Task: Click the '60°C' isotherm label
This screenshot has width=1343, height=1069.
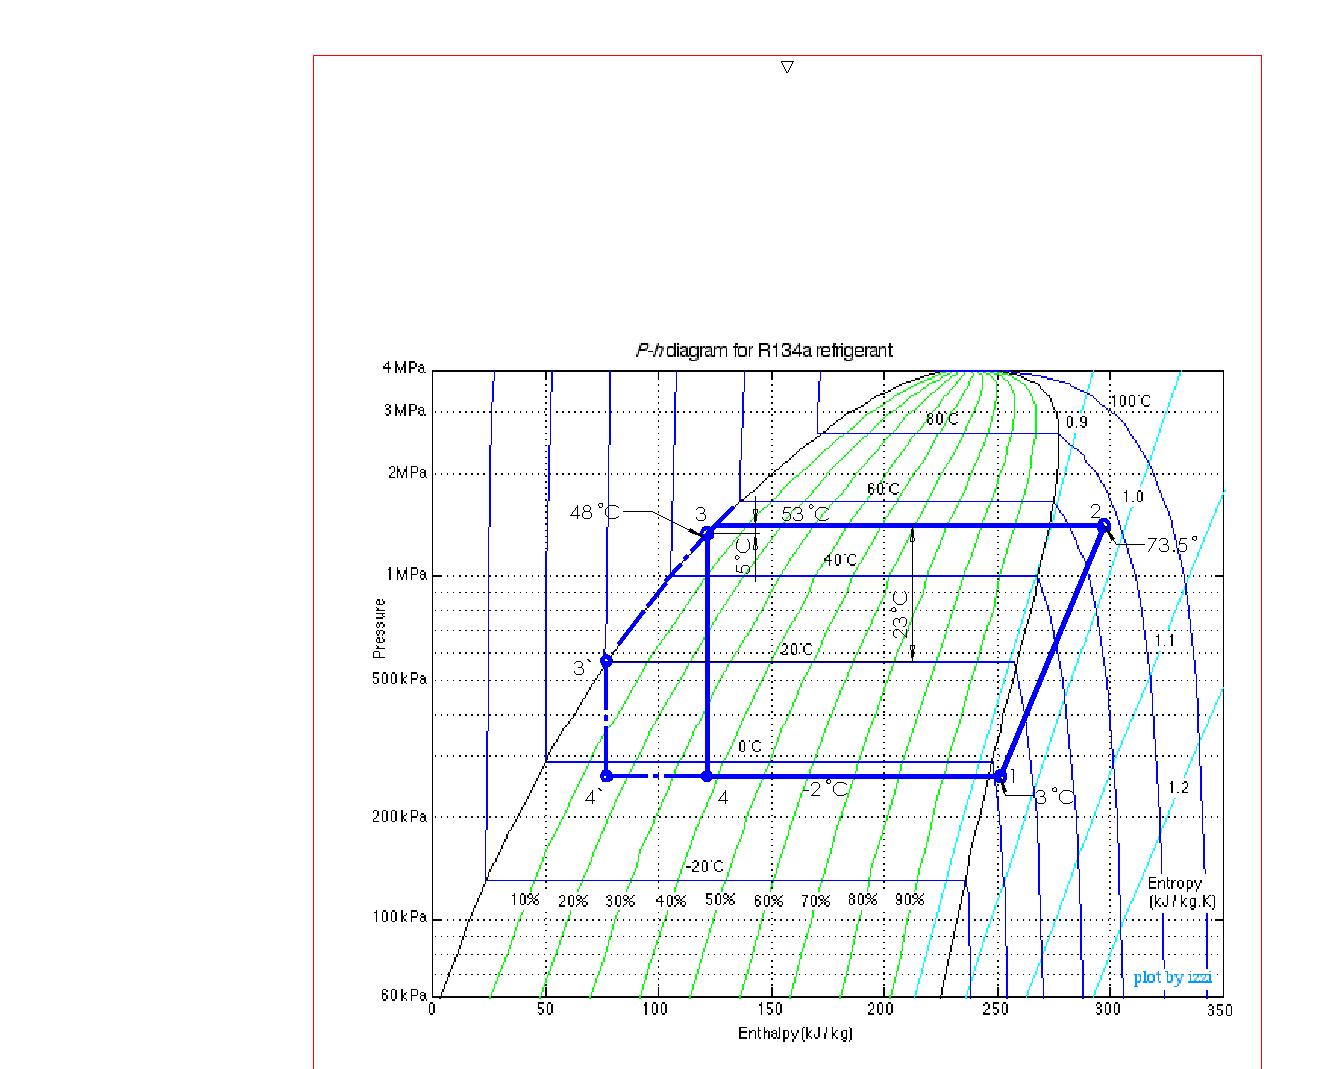Action: click(883, 489)
